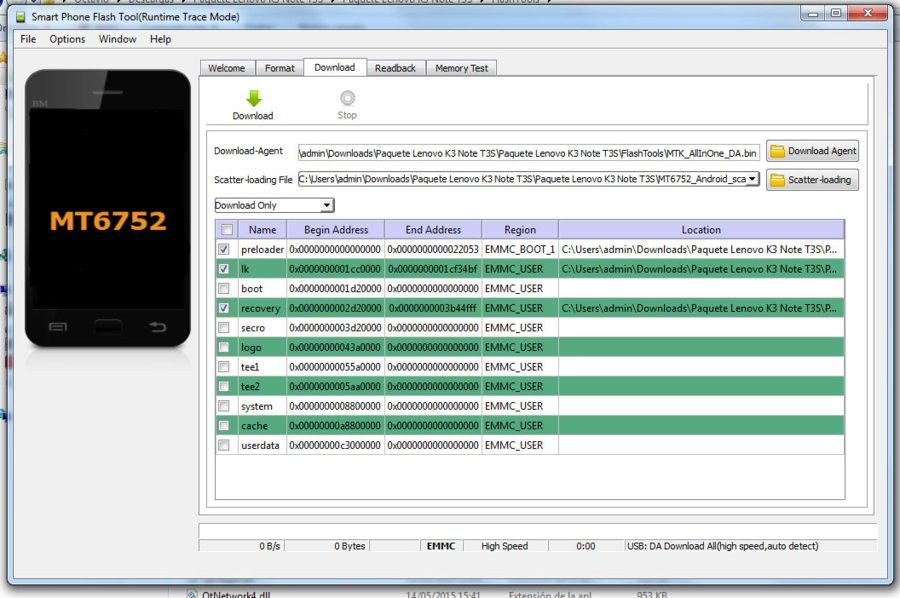Click the Stop circle icon
Image resolution: width=900 pixels, height=598 pixels.
click(x=347, y=98)
